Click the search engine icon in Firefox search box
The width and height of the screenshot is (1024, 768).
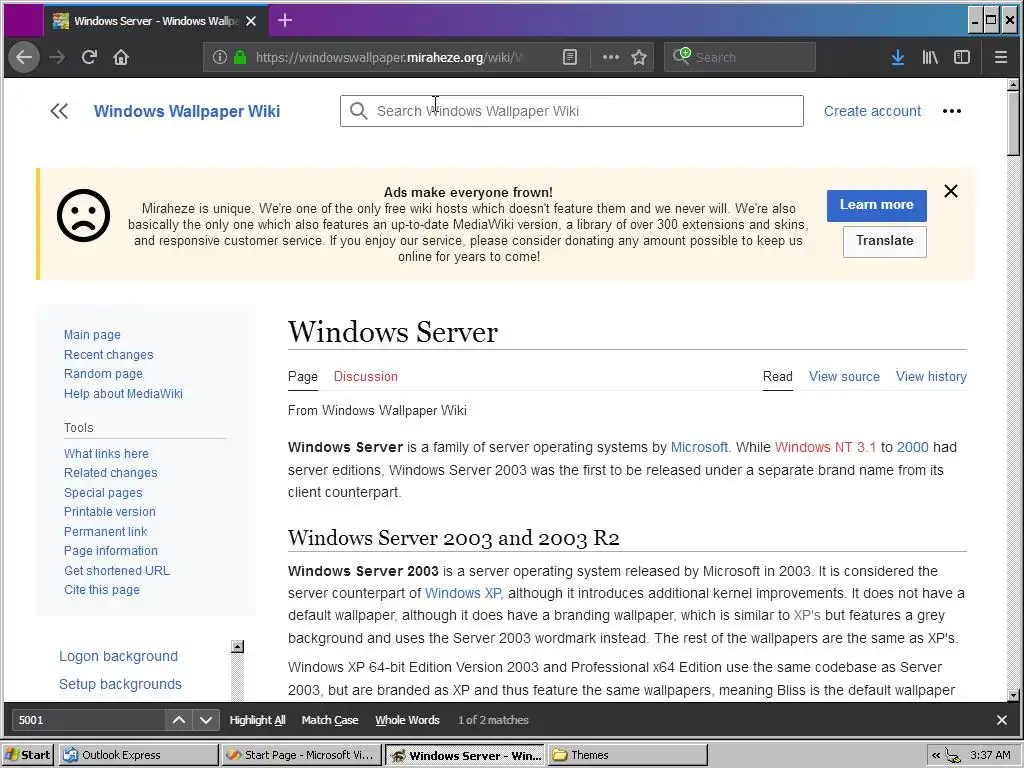click(x=682, y=56)
